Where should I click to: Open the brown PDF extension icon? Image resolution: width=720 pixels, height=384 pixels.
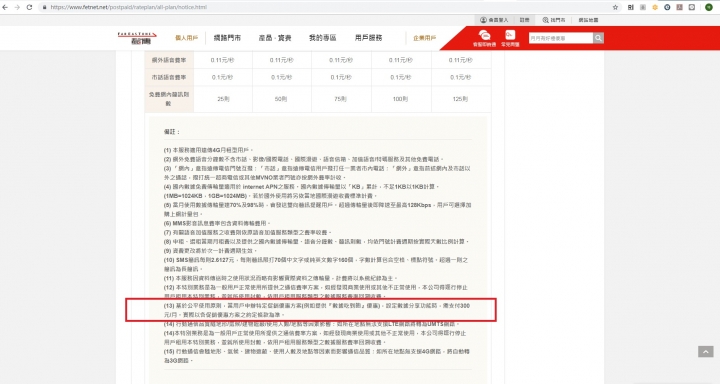coord(680,7)
